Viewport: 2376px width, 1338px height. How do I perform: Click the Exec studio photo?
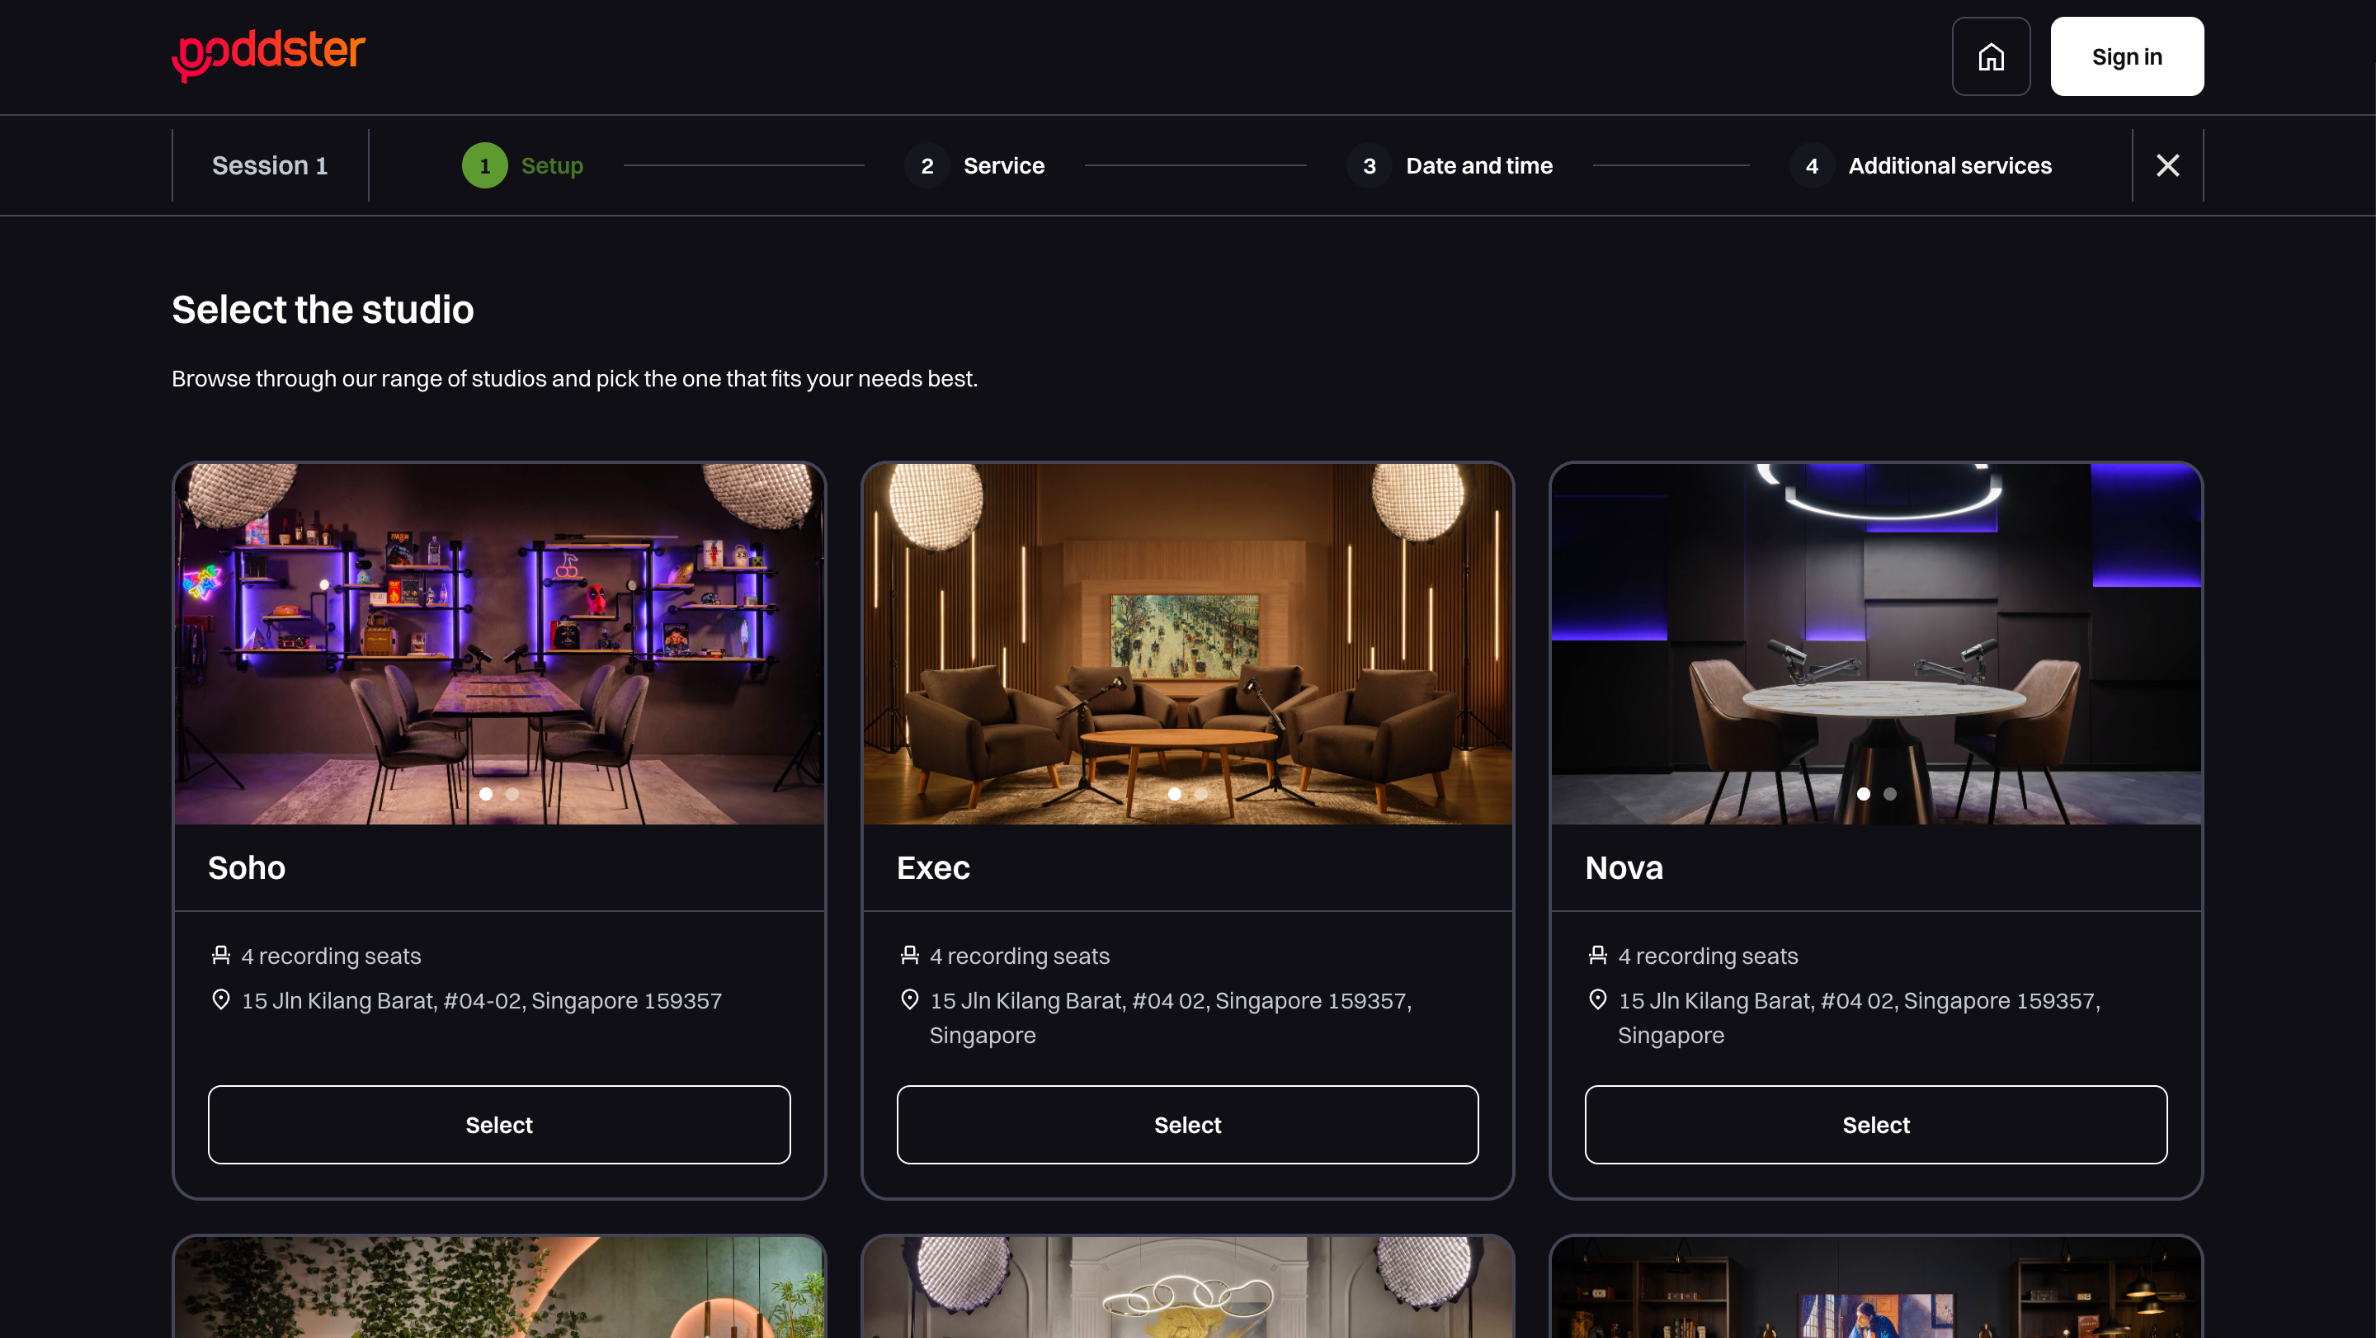point(1187,643)
